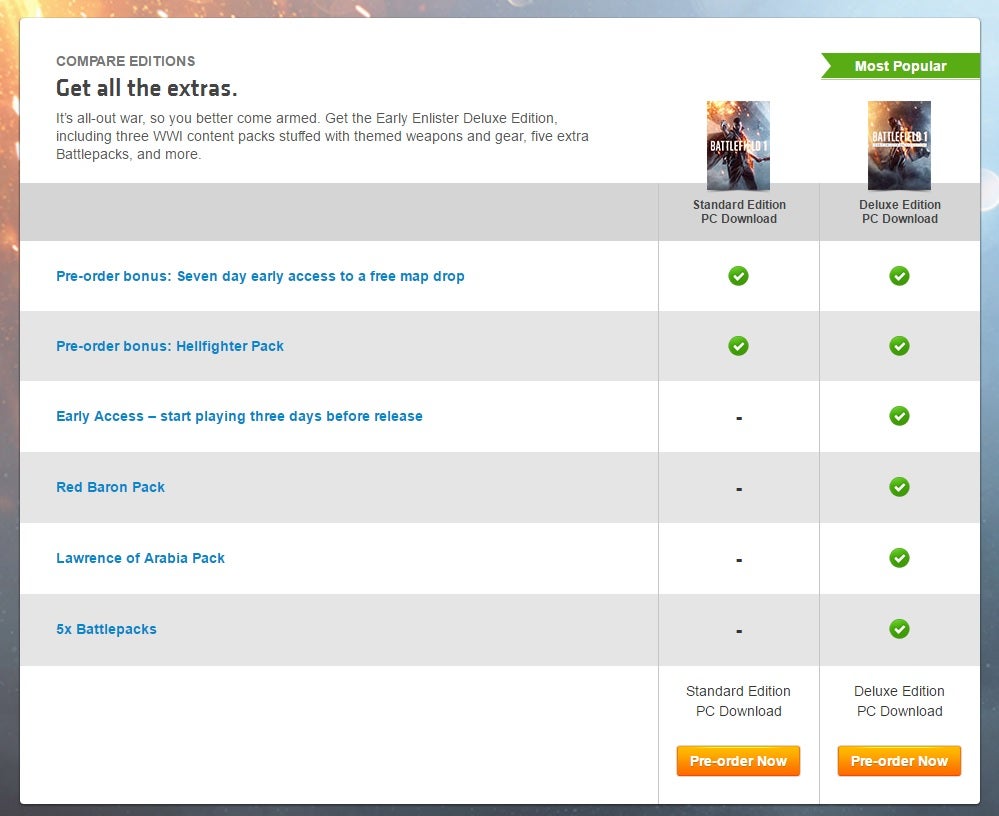Open the 5x Battlepacks link
This screenshot has height=816, width=999.
tap(106, 629)
